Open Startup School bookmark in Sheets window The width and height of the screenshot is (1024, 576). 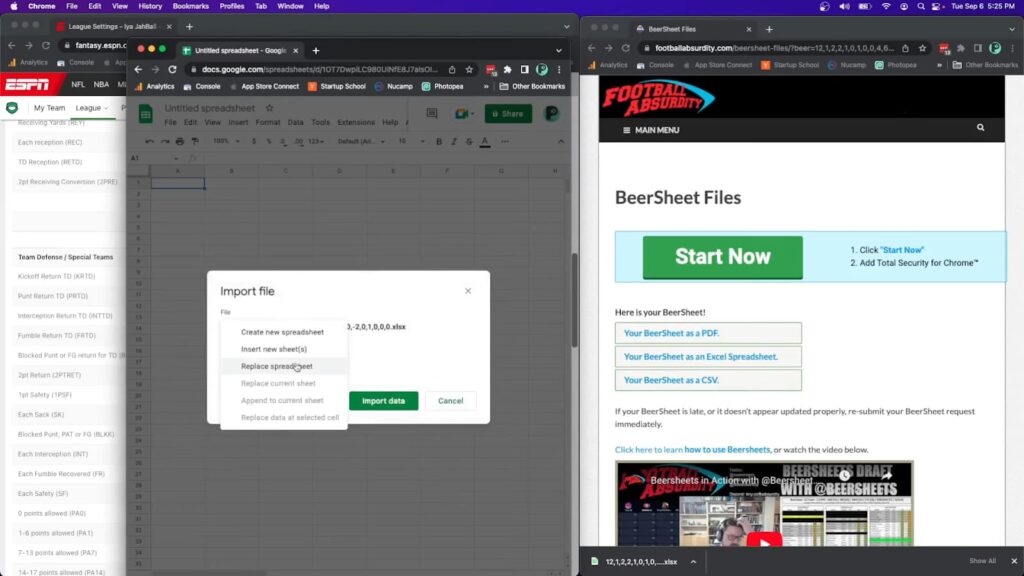(336, 86)
